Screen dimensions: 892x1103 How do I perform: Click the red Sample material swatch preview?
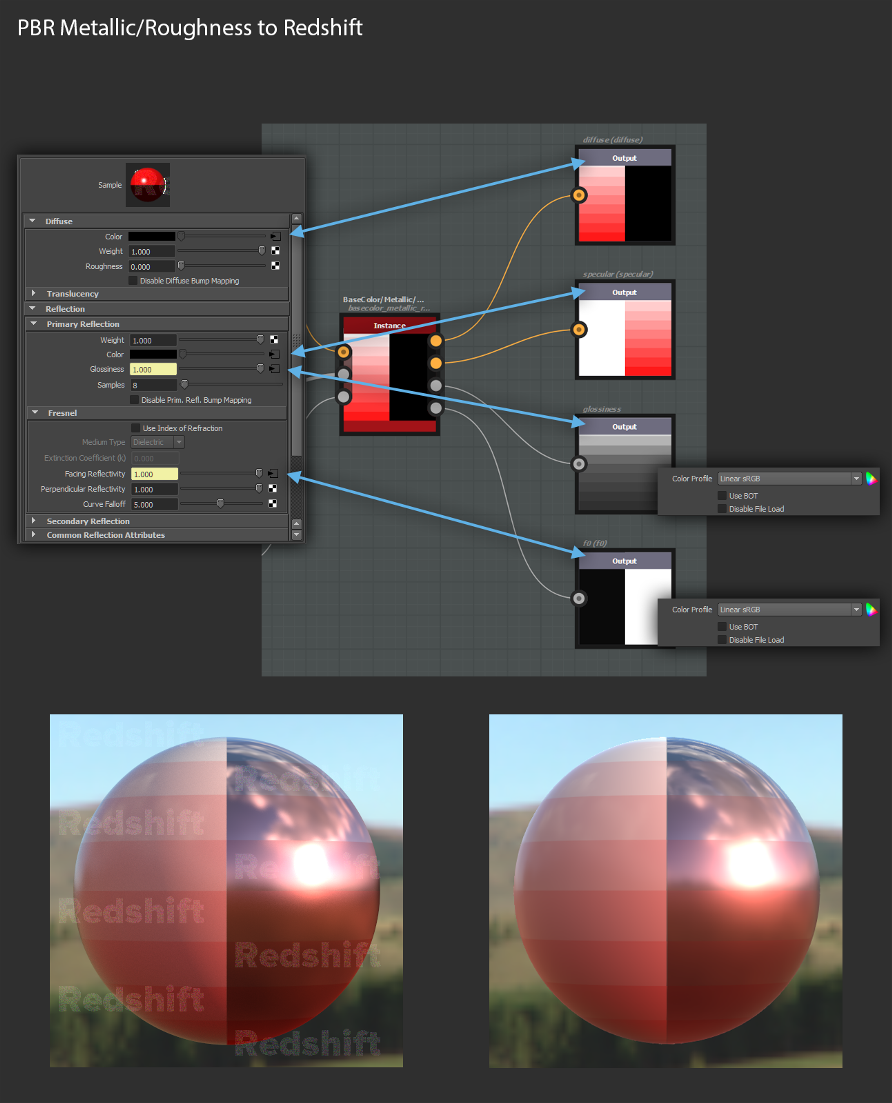[148, 184]
